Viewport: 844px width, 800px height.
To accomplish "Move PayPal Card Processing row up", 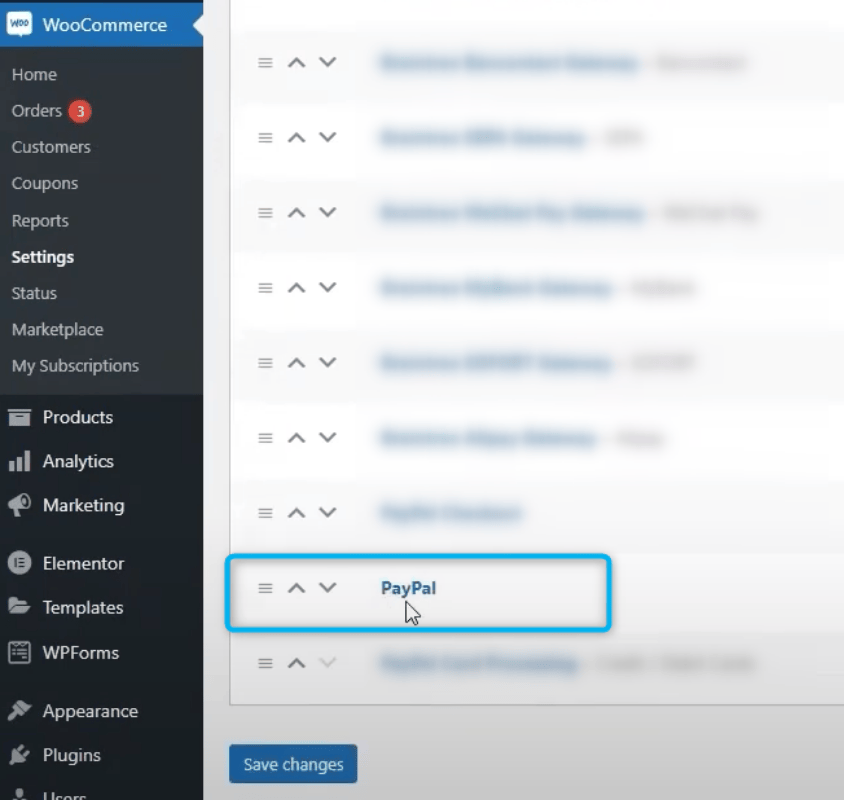I will [x=296, y=663].
